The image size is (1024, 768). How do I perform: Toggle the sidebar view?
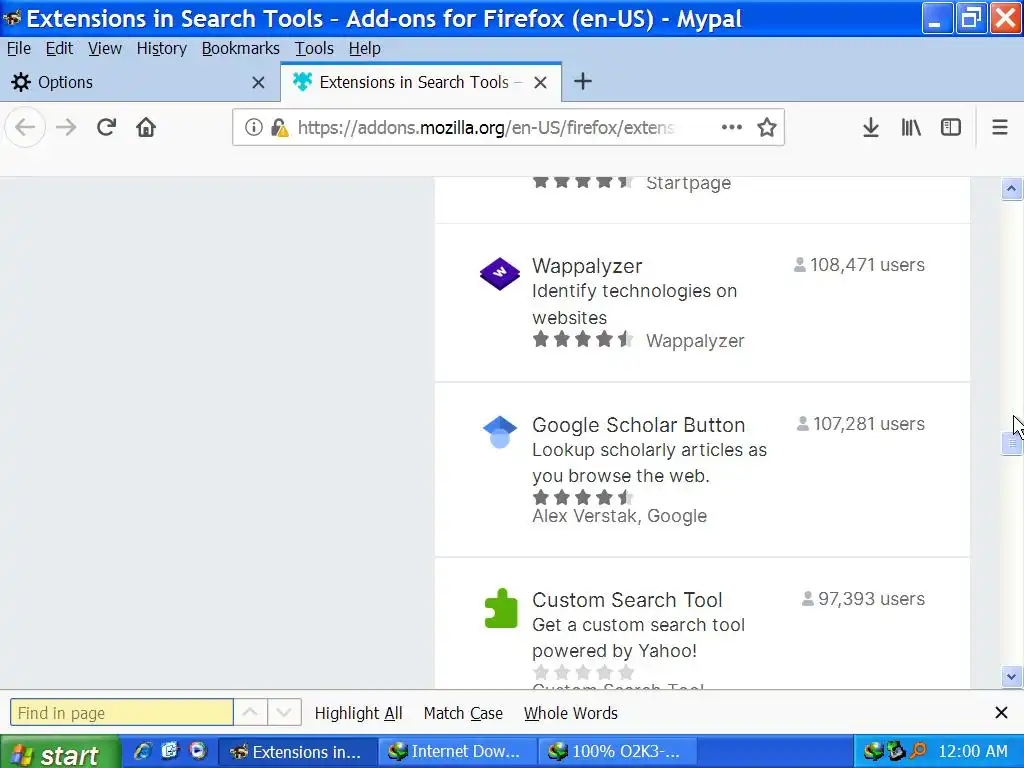(951, 127)
